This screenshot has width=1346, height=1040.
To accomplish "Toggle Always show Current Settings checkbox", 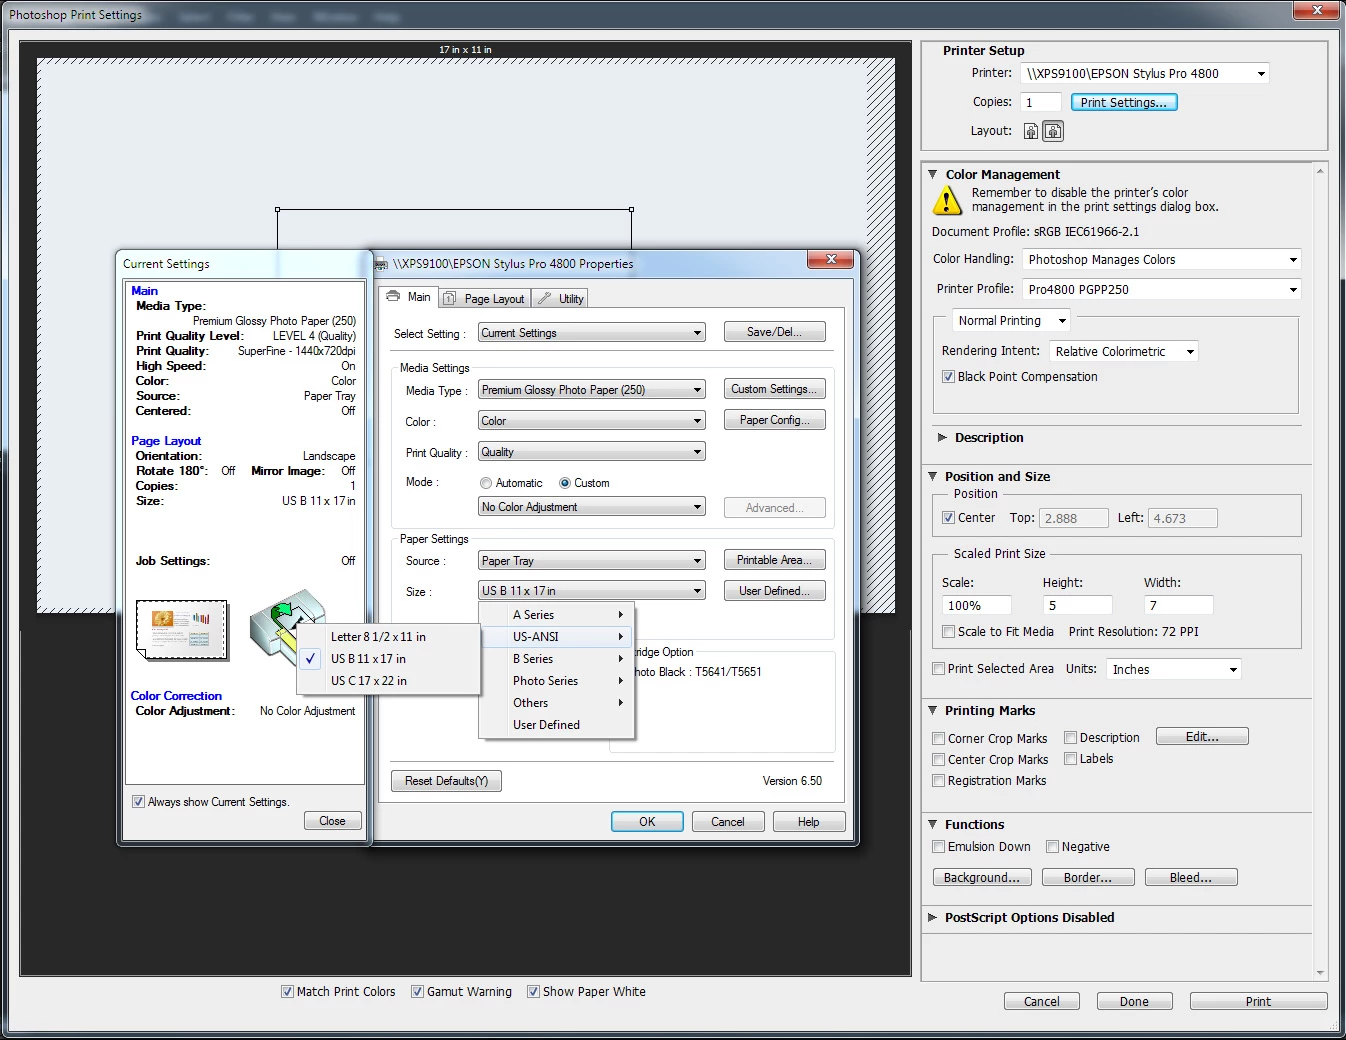I will click(138, 802).
